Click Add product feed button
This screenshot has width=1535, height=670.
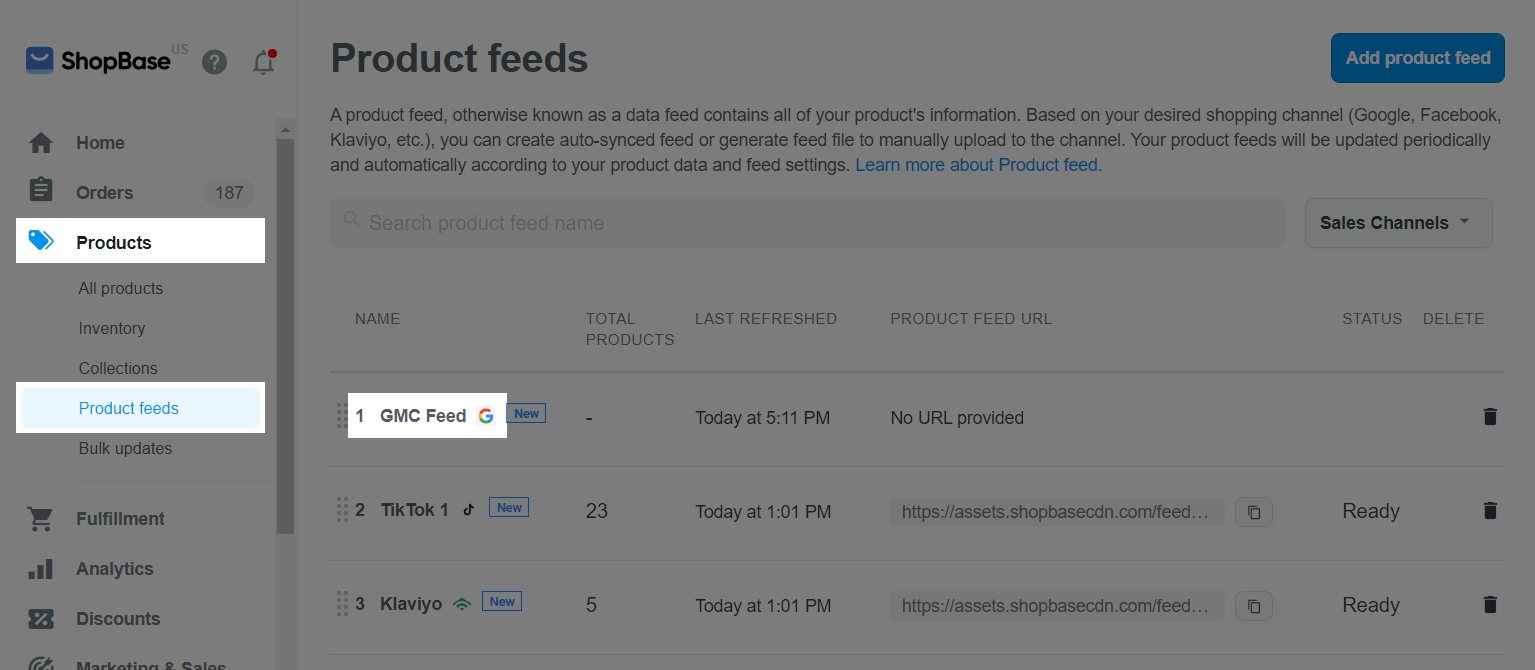[x=1418, y=58]
